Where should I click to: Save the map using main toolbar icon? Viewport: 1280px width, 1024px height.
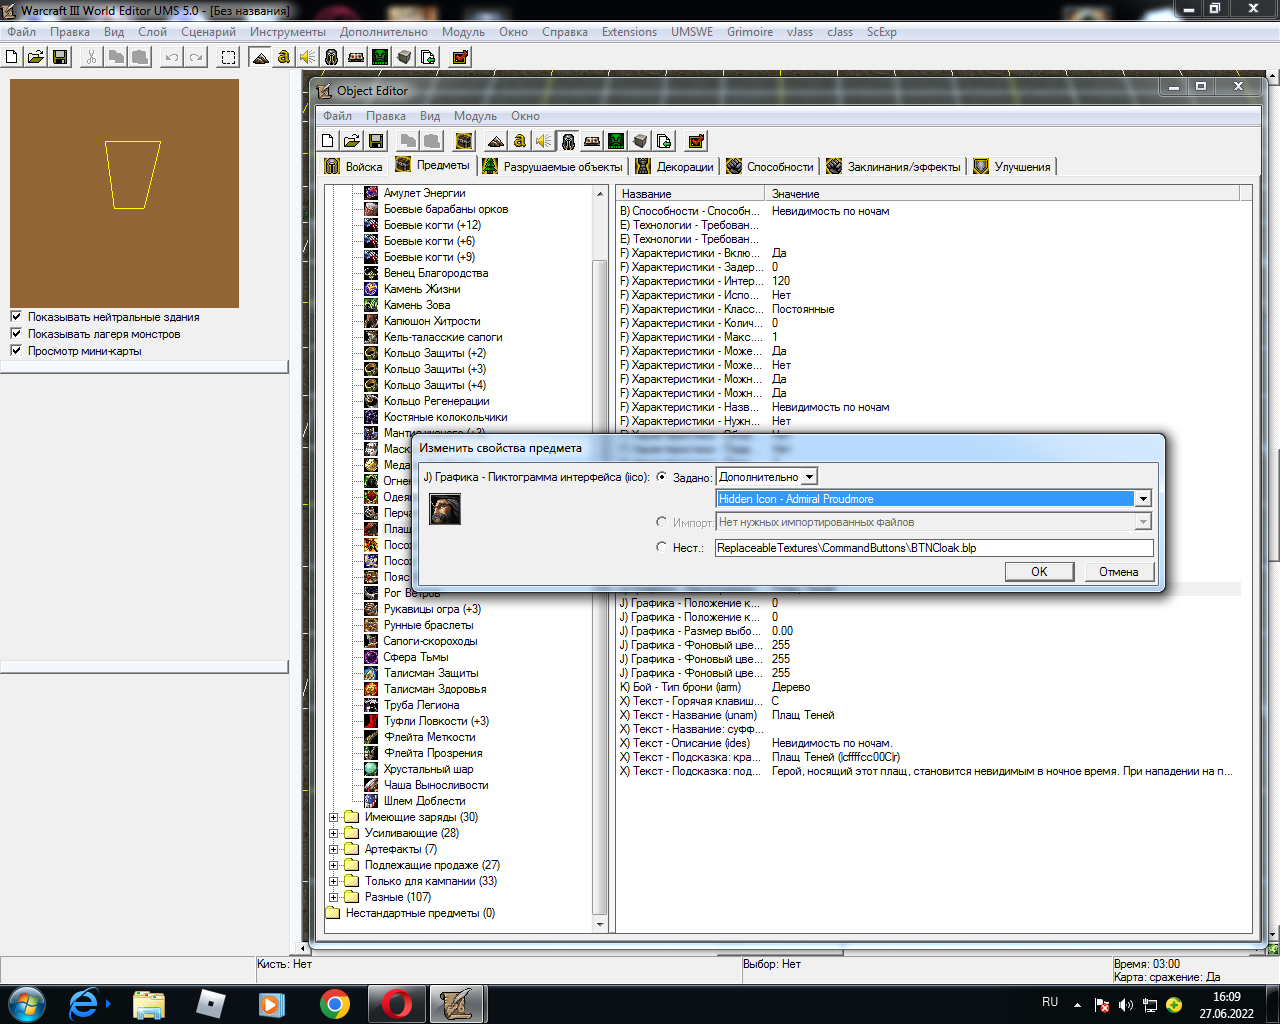point(60,57)
